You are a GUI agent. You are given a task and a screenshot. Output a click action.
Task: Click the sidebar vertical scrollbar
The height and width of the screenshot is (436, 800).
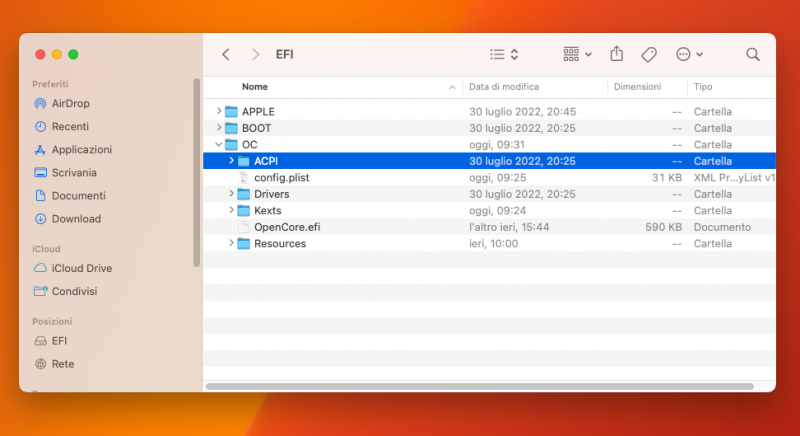pos(196,172)
